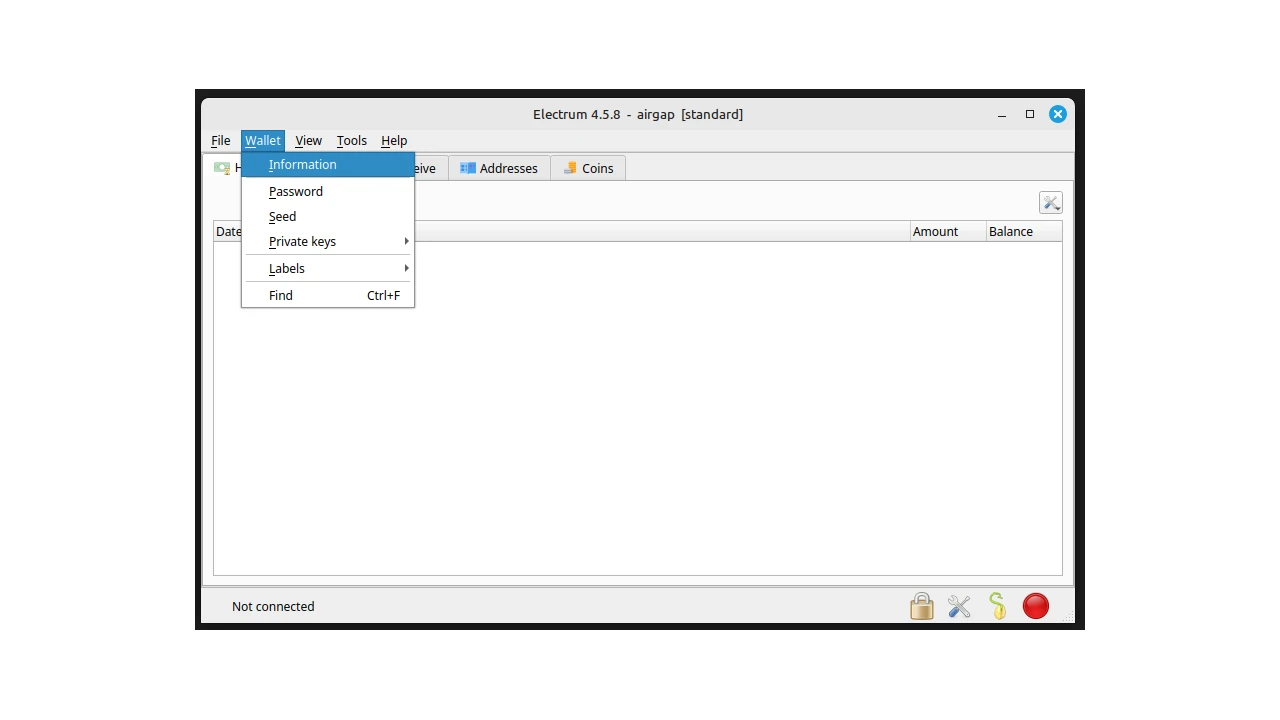
Task: Click the Amount column header
Action: click(x=935, y=231)
